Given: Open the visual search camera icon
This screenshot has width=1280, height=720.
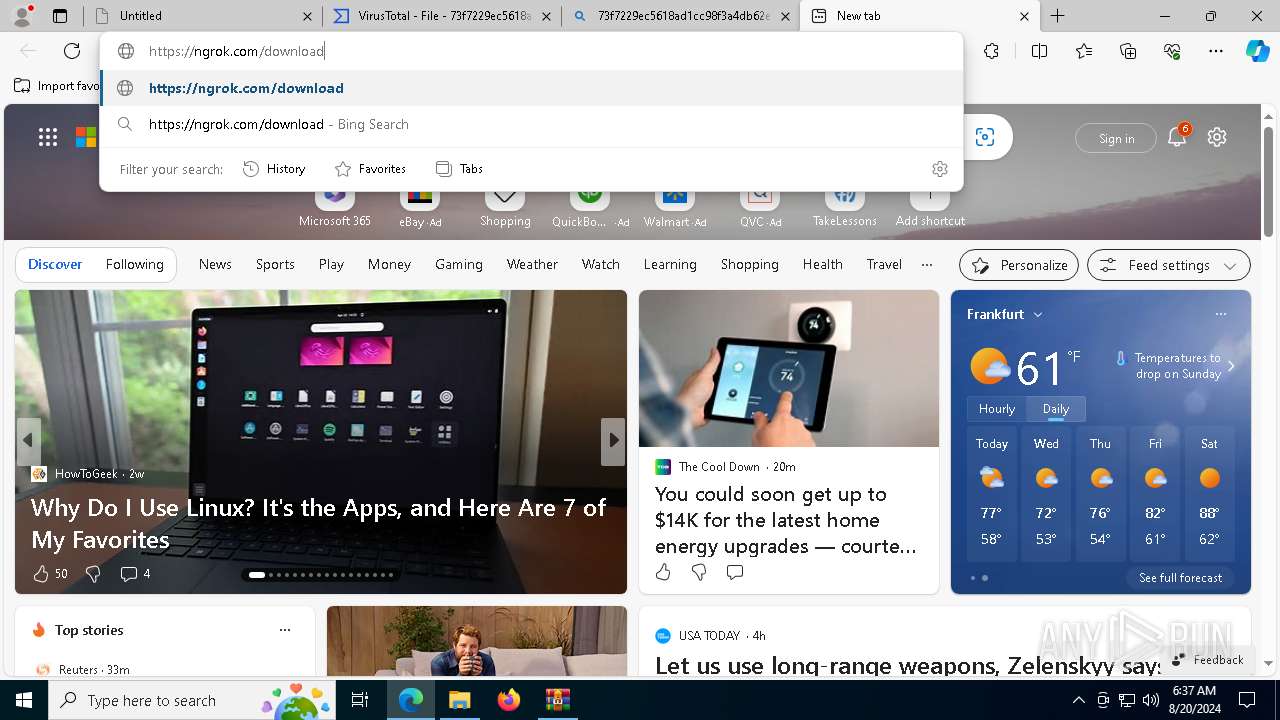Looking at the screenshot, I should point(985,137).
